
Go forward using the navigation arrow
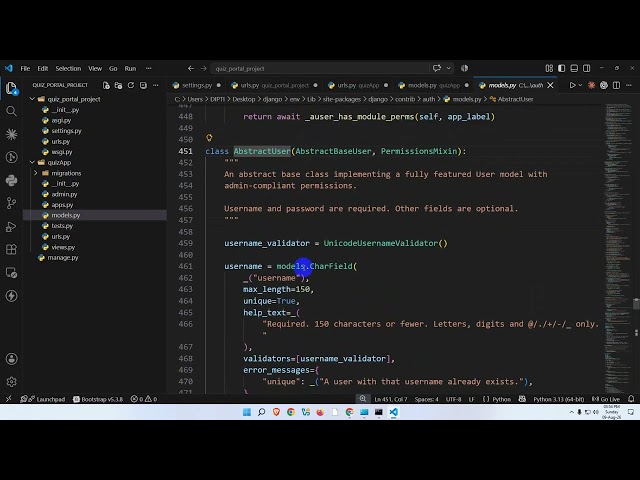(x=203, y=69)
